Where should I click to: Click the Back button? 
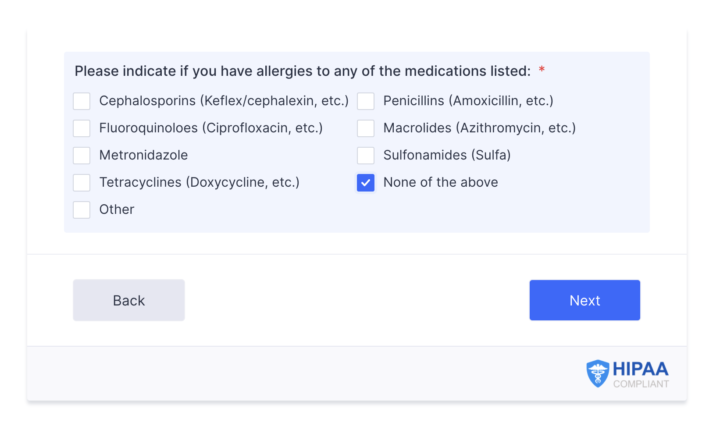129,300
